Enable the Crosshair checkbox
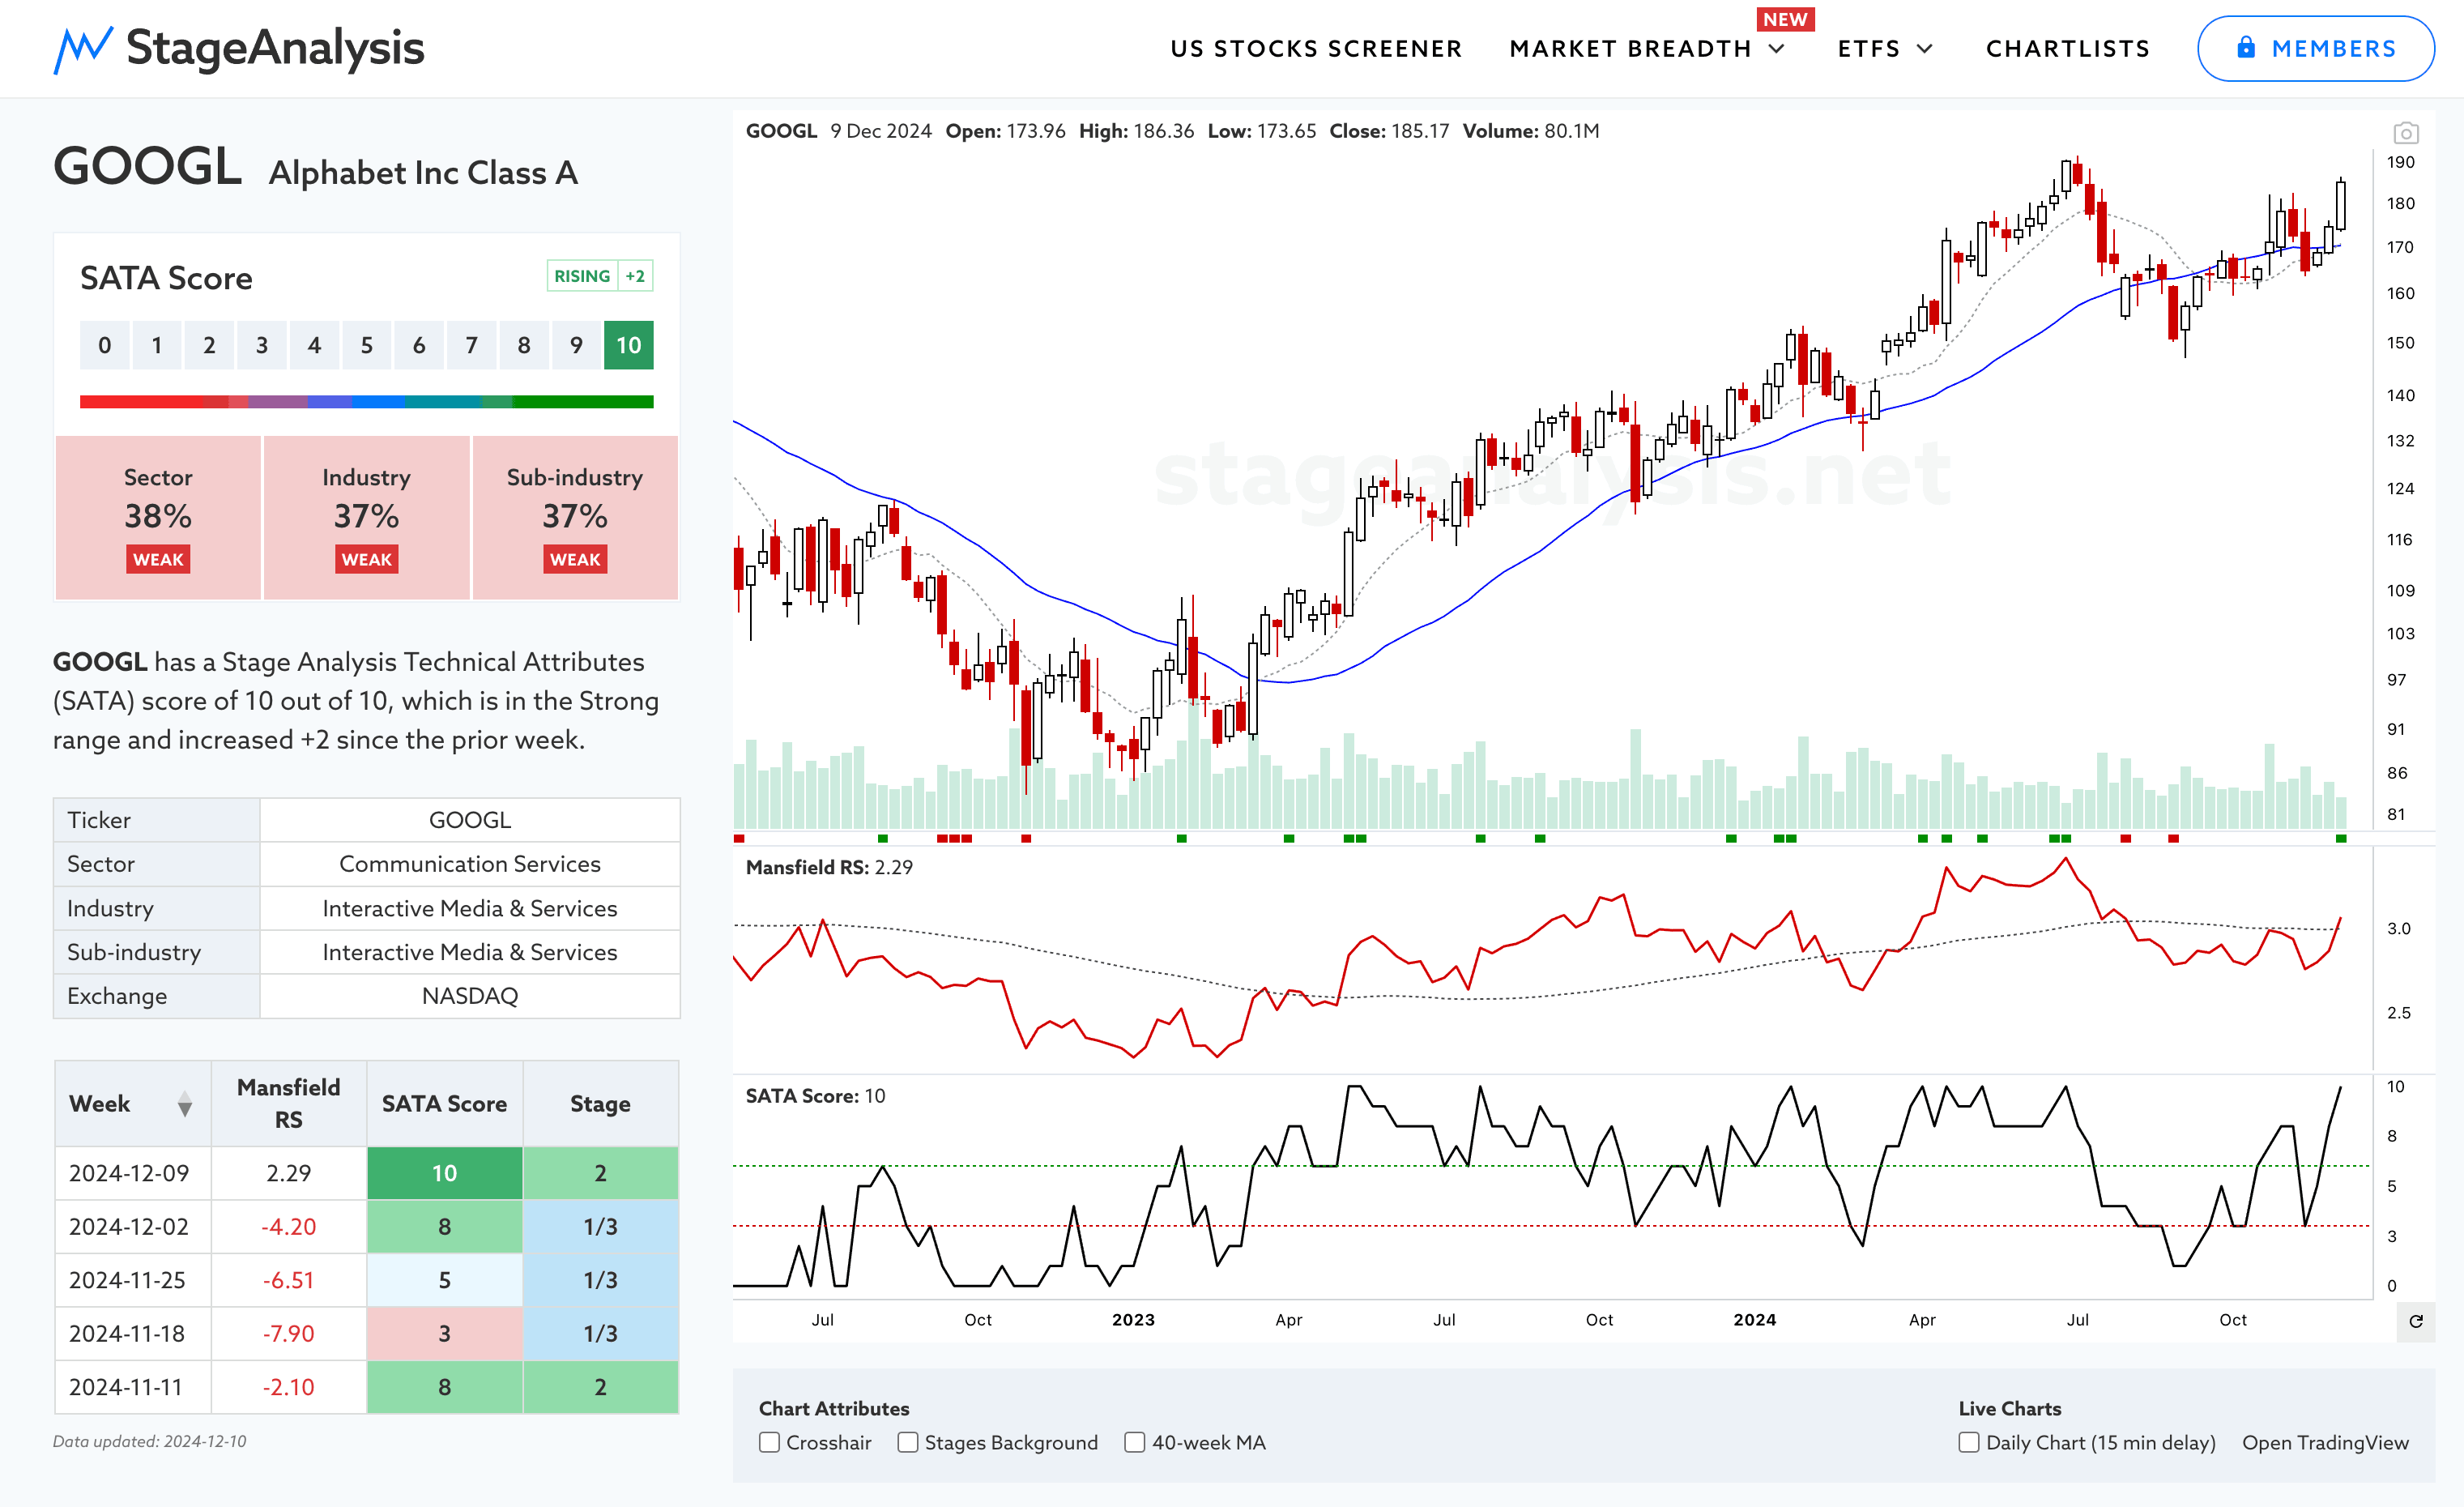This screenshot has width=2464, height=1507. [769, 1442]
